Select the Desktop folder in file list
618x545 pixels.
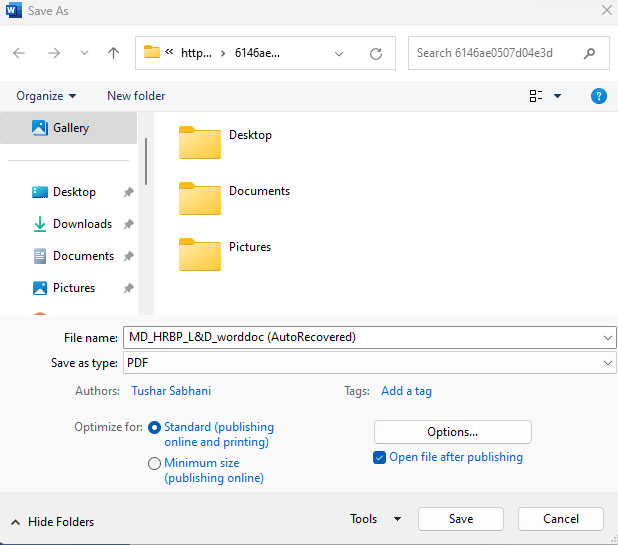coord(225,142)
